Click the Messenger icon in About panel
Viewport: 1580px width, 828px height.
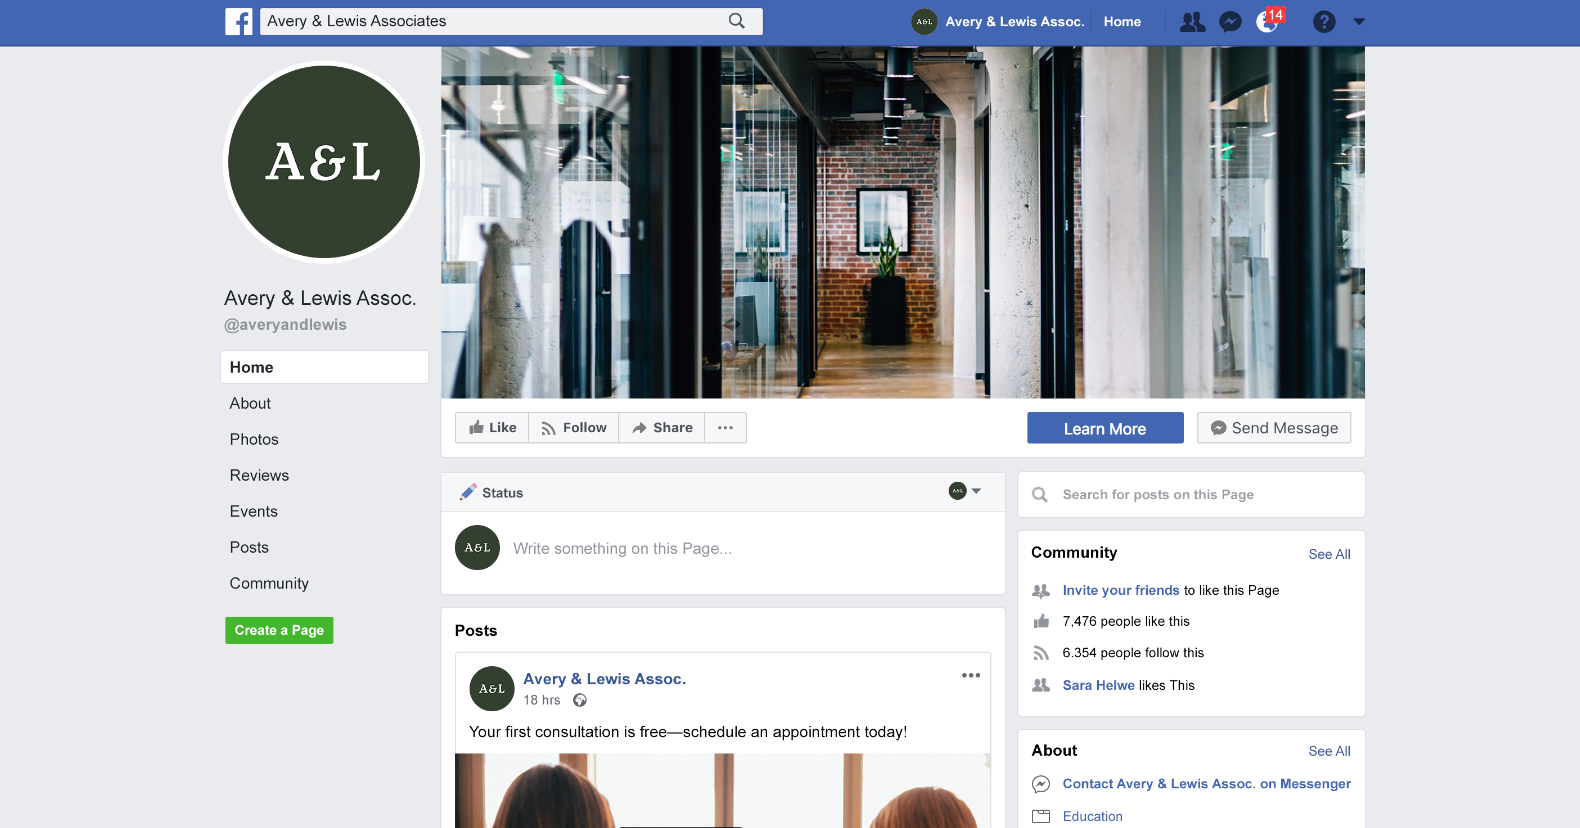coord(1041,784)
